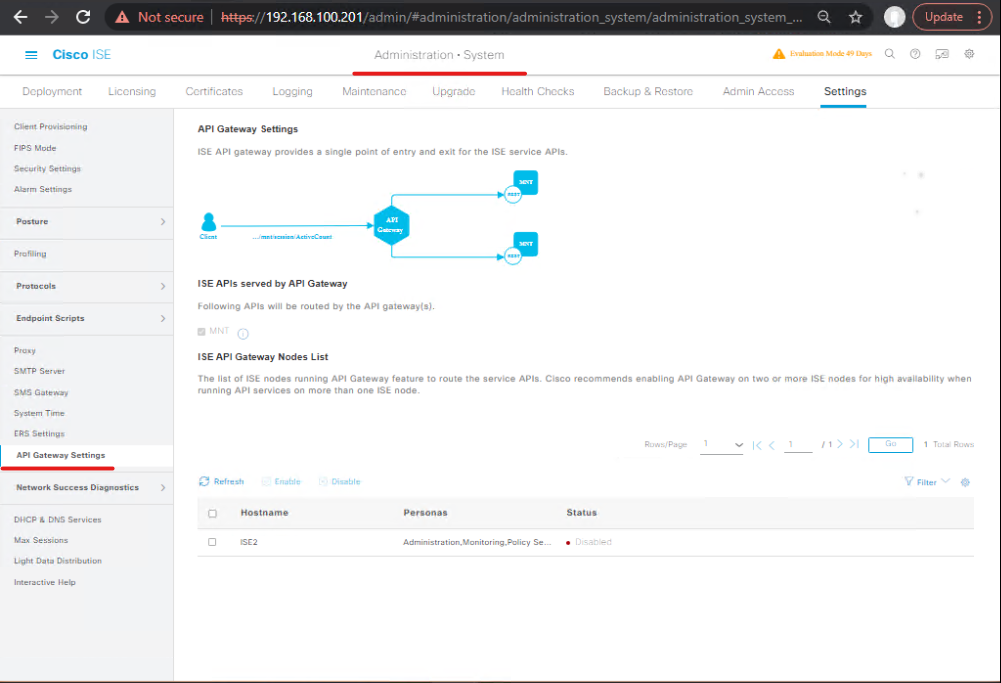
Task: Click the evaluation mode warning icon
Action: click(779, 54)
